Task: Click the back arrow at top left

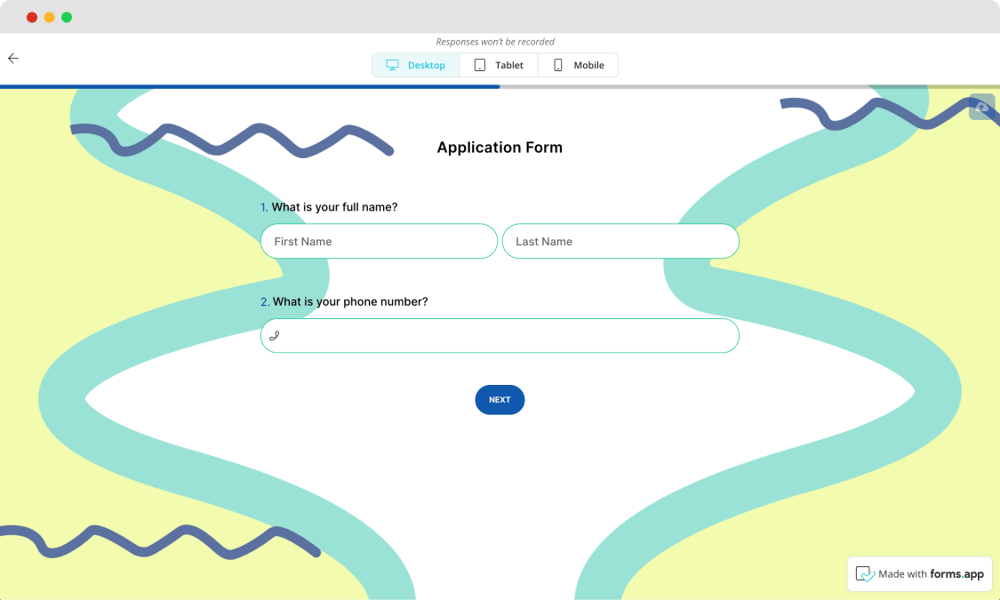Action: tap(13, 57)
